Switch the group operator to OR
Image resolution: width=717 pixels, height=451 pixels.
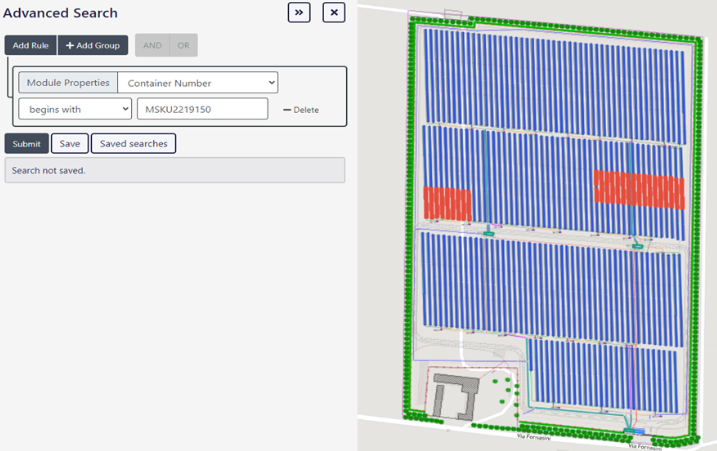pos(183,45)
